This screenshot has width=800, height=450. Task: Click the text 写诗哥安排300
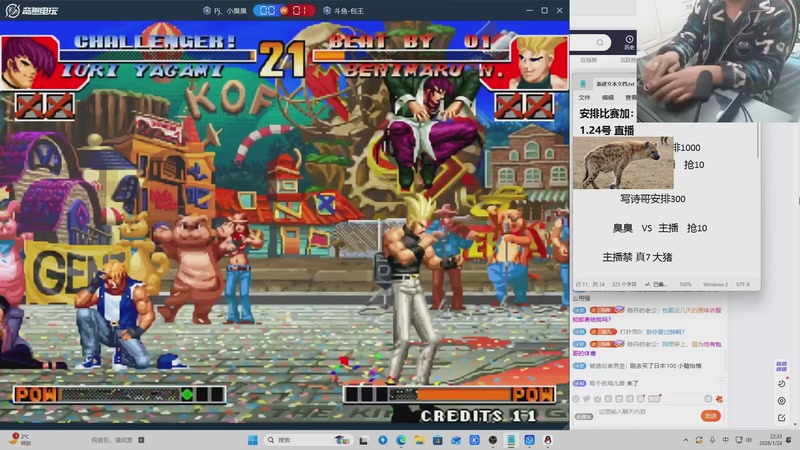click(653, 199)
